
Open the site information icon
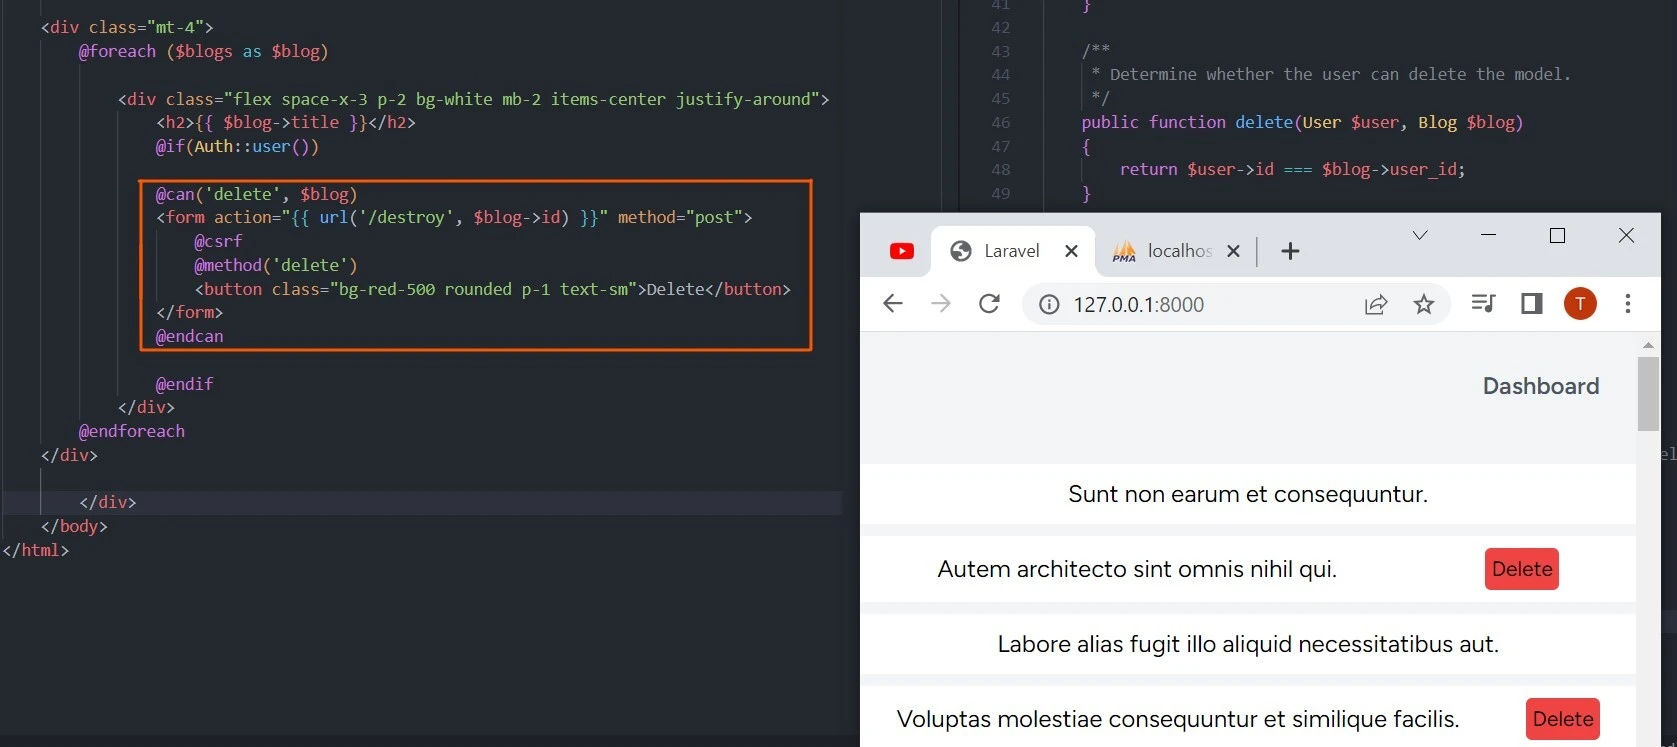click(x=1049, y=305)
